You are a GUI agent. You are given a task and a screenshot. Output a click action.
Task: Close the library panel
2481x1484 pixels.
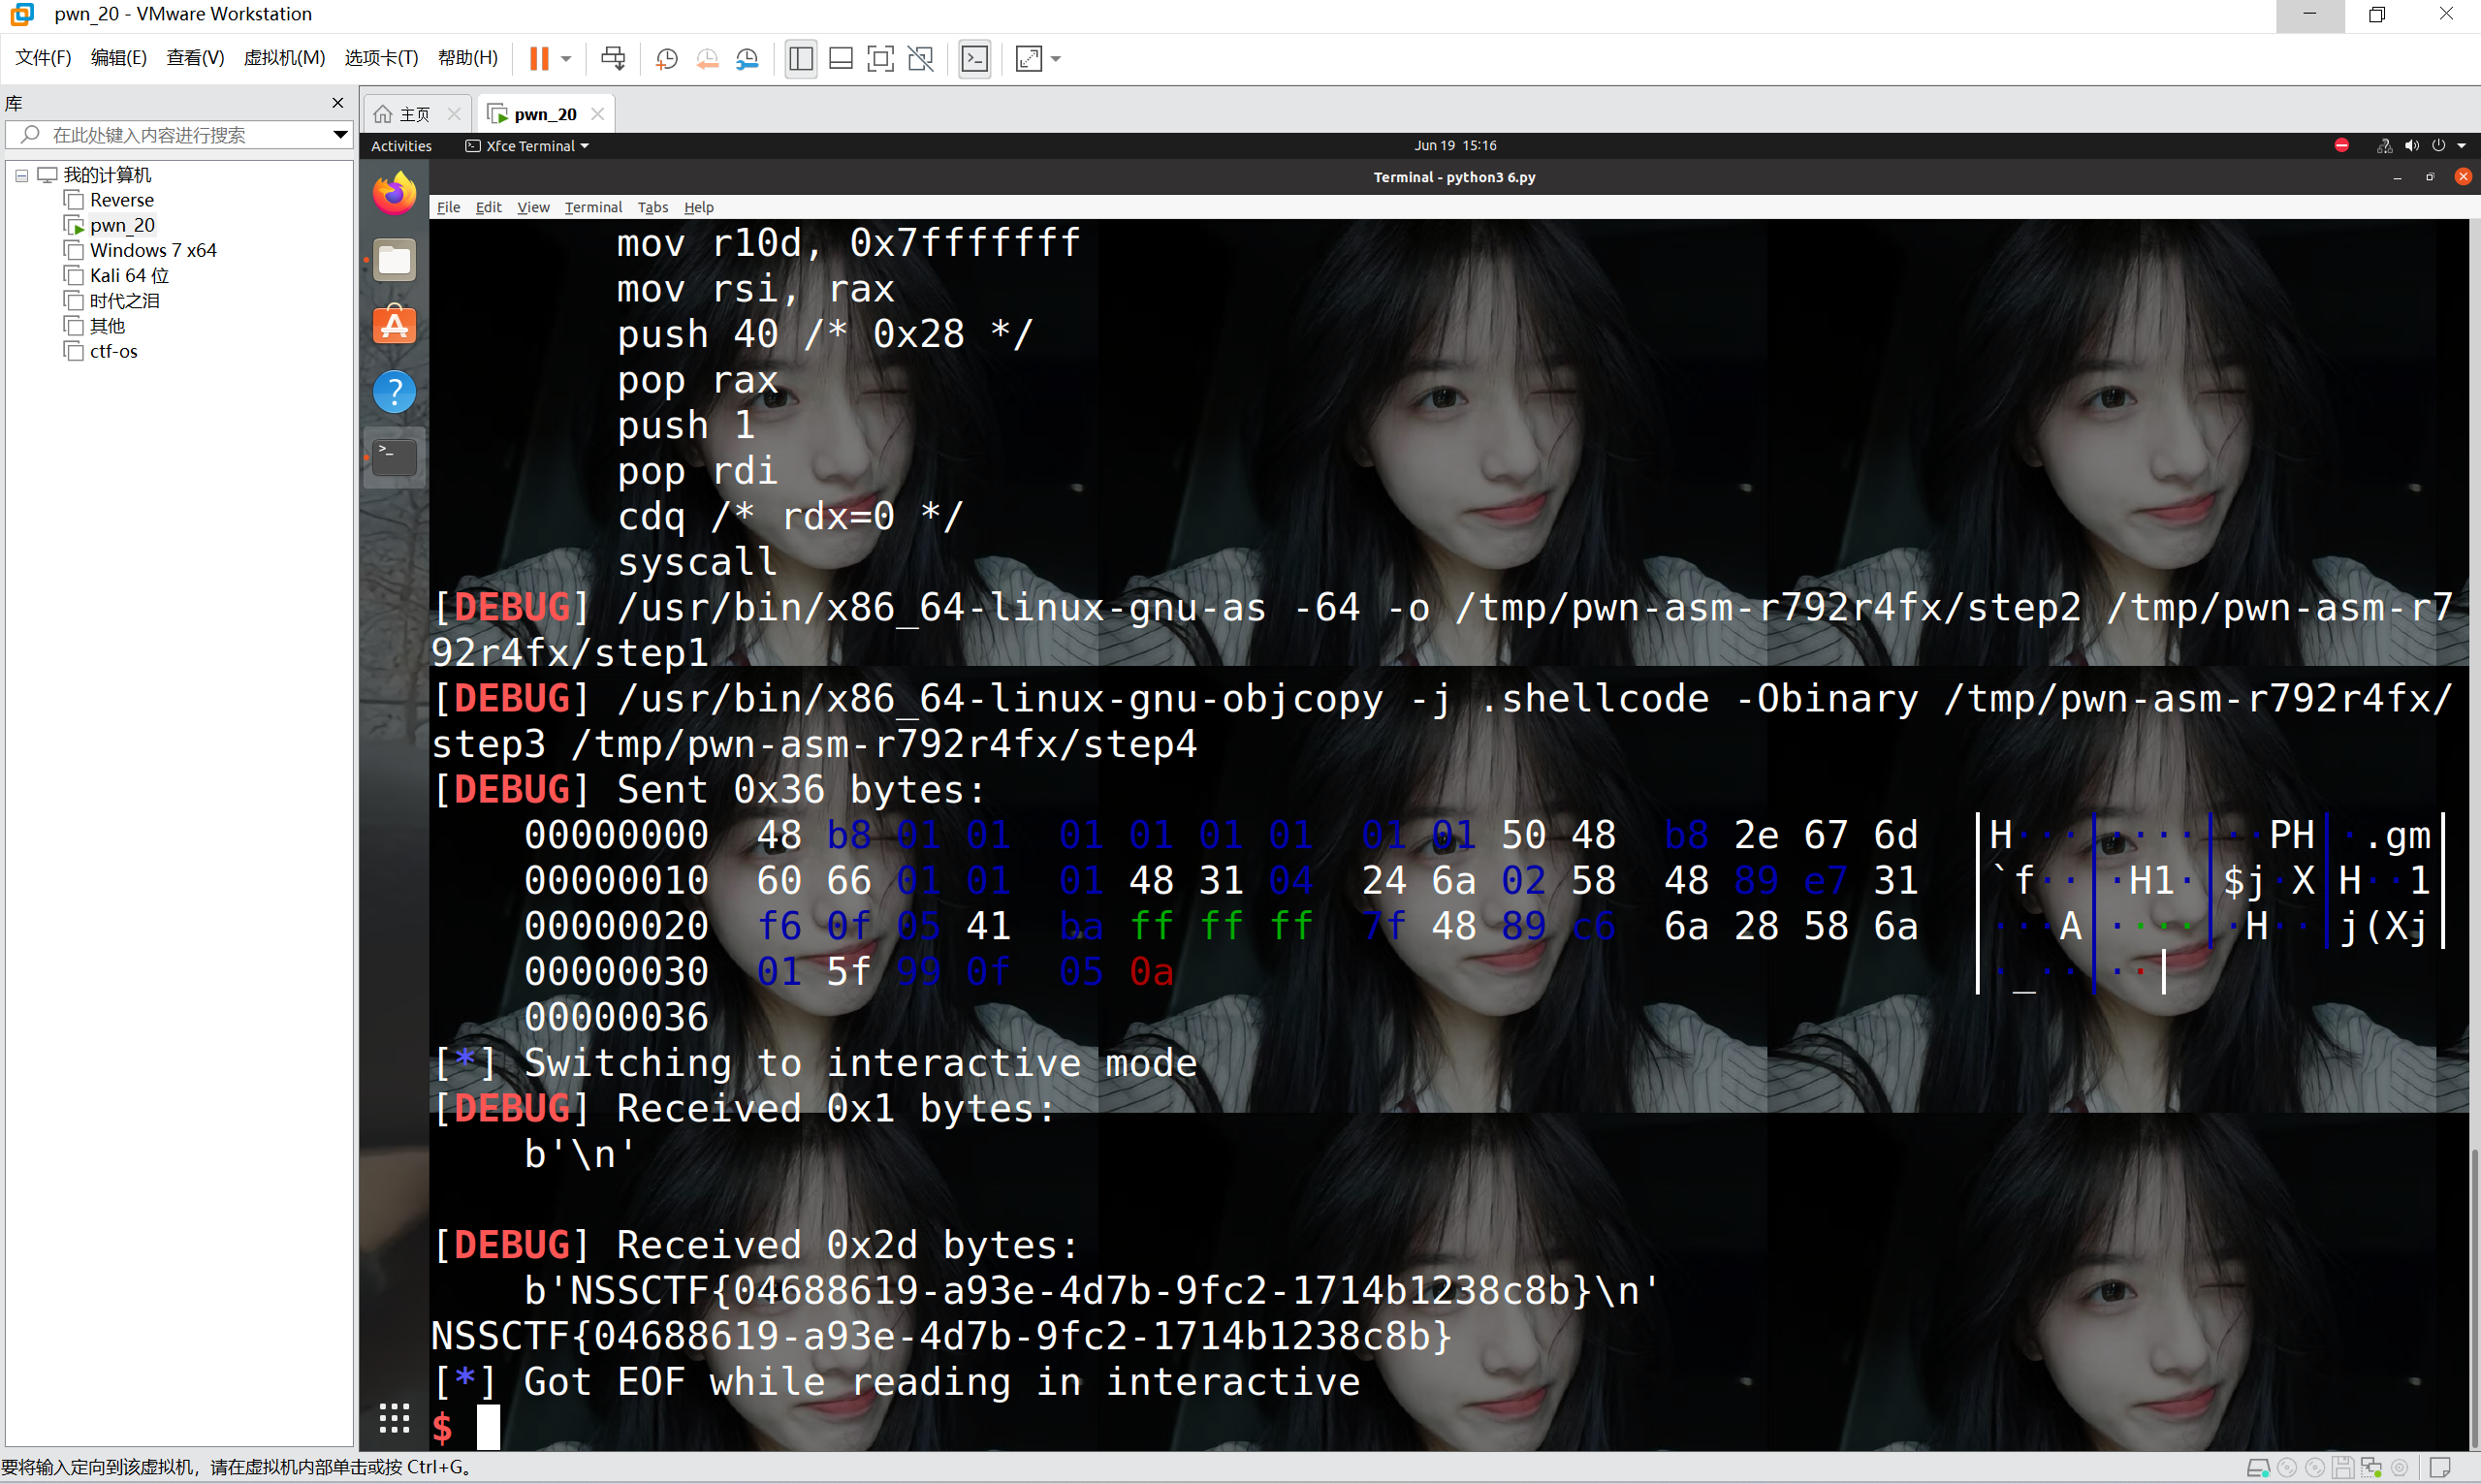(x=337, y=103)
